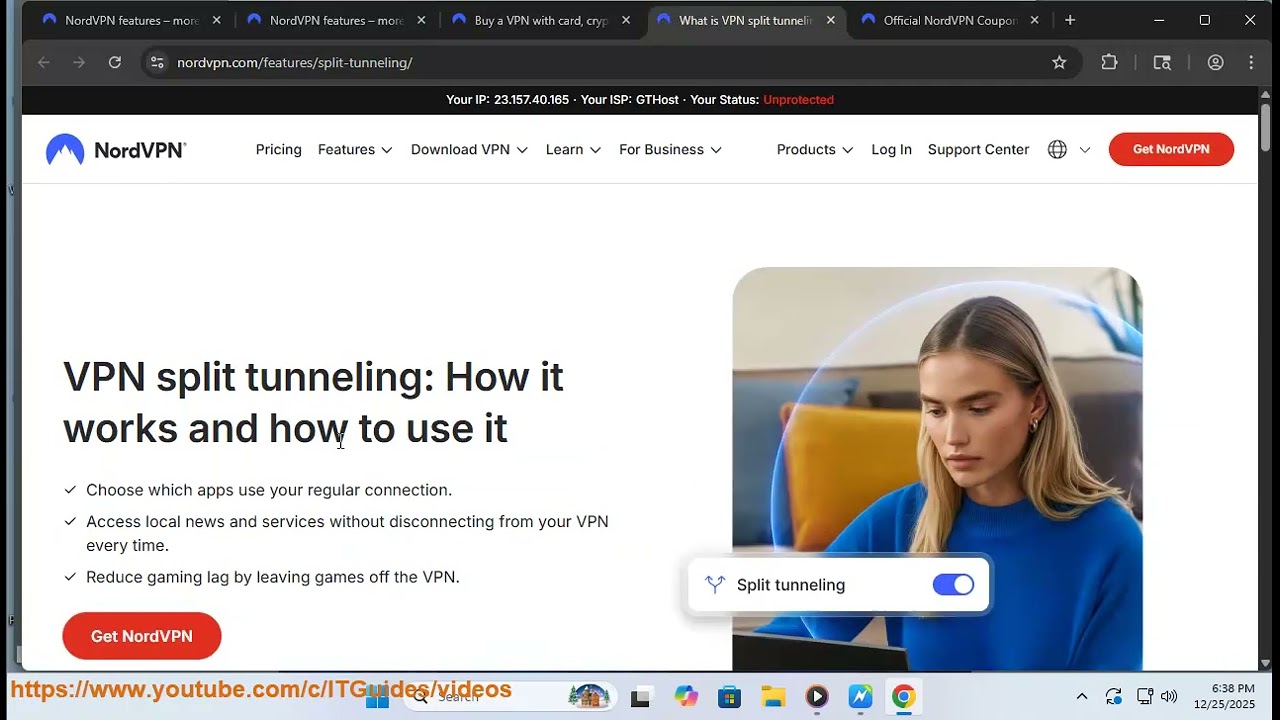Open Microsoft Store from the taskbar
1280x720 pixels.
tap(729, 697)
